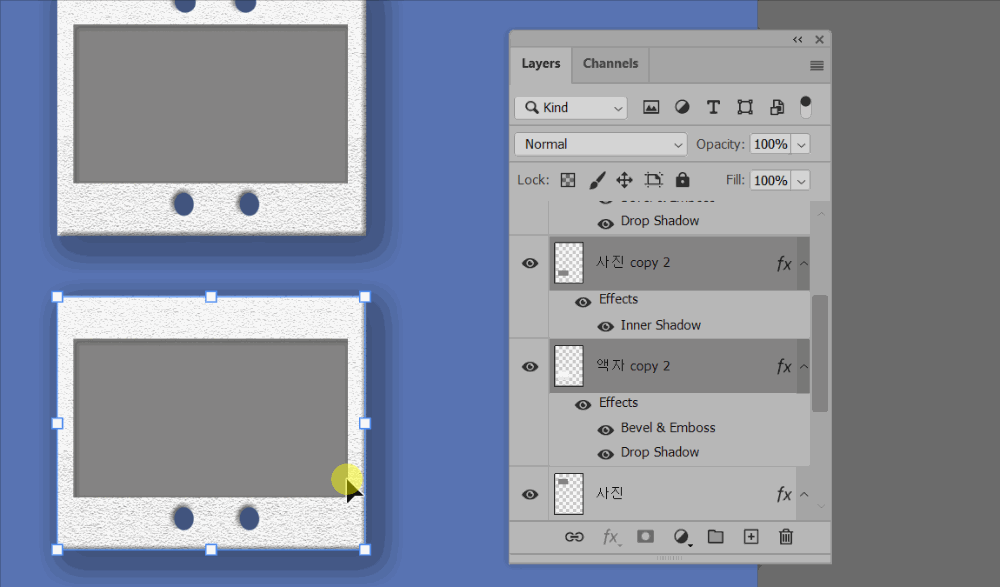Add layer mask icon

click(x=645, y=536)
